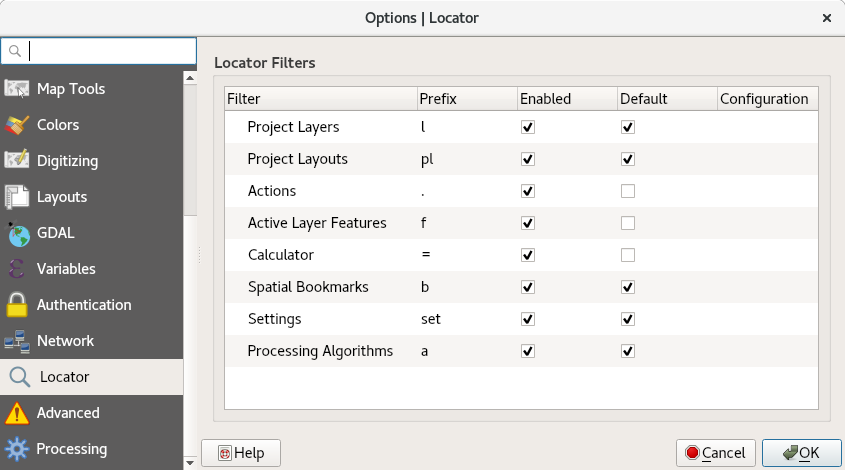Select the Colors paintbrush icon
Viewport: 845px width, 470px height.
pyautogui.click(x=17, y=125)
